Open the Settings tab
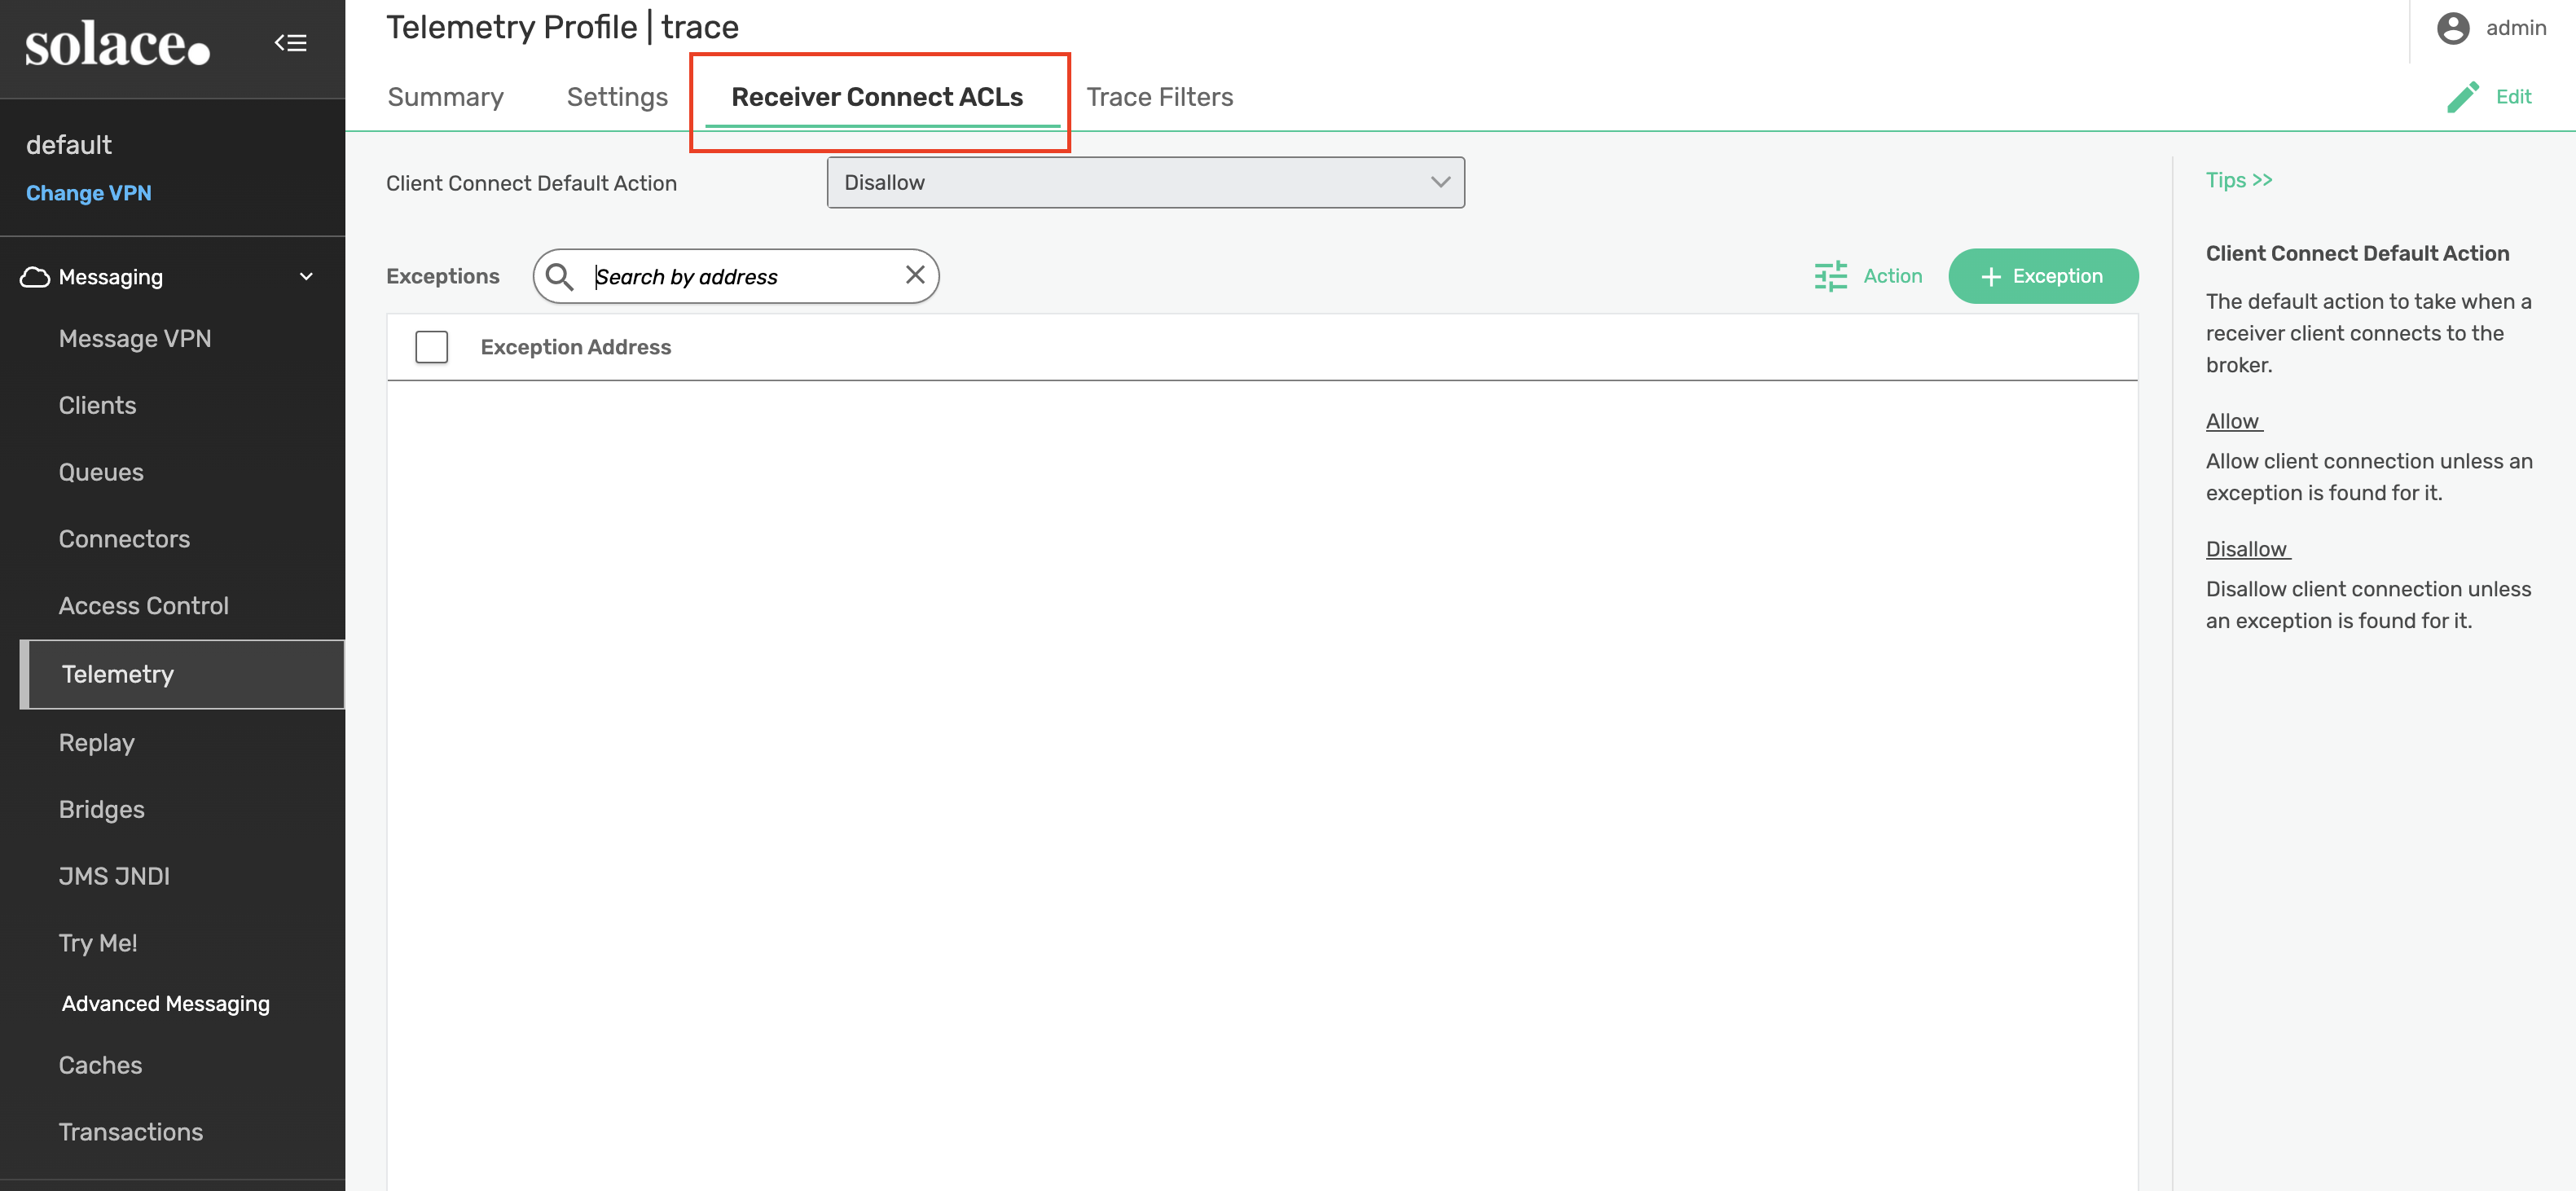Image resolution: width=2576 pixels, height=1191 pixels. (x=616, y=97)
